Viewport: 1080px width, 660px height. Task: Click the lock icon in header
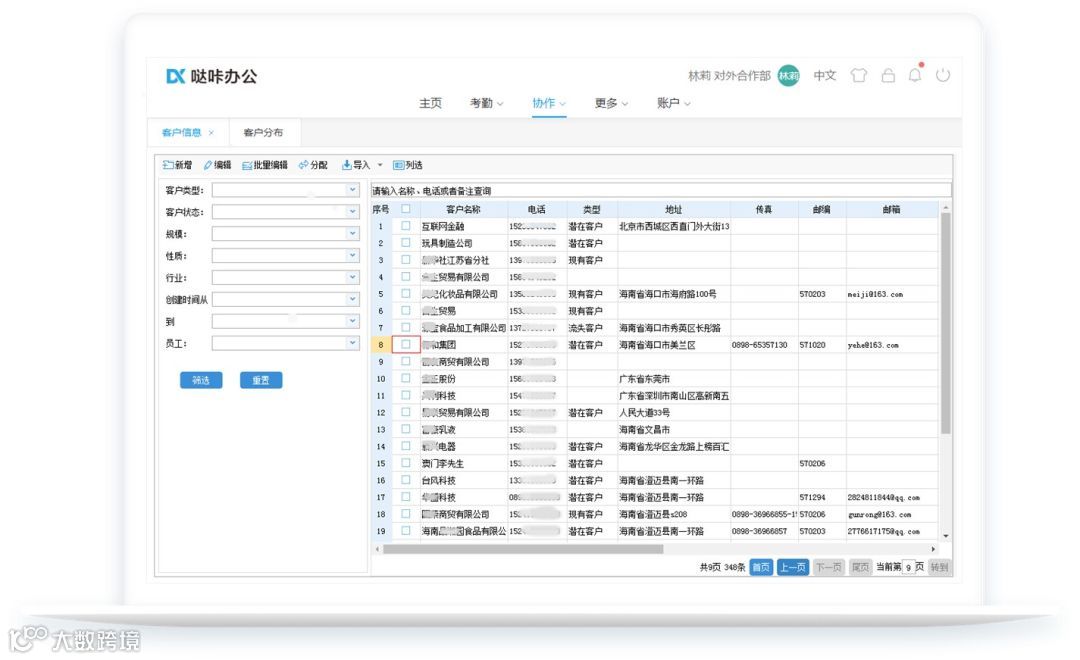(x=889, y=75)
